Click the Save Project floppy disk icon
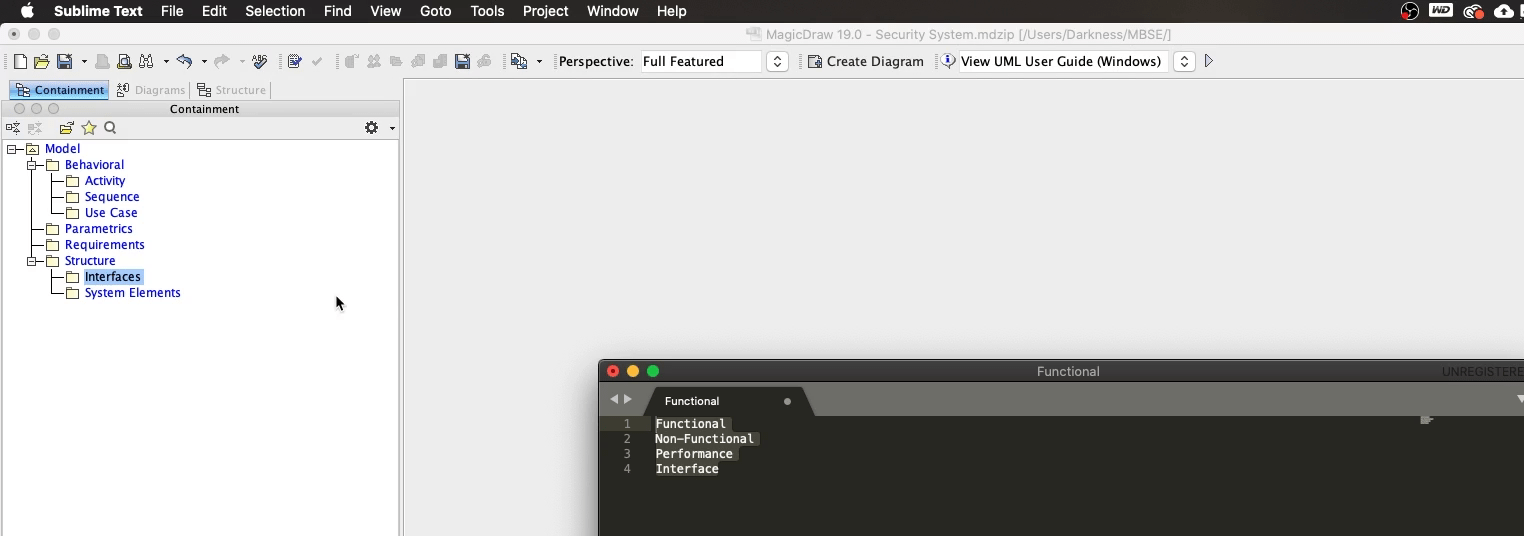 [64, 62]
